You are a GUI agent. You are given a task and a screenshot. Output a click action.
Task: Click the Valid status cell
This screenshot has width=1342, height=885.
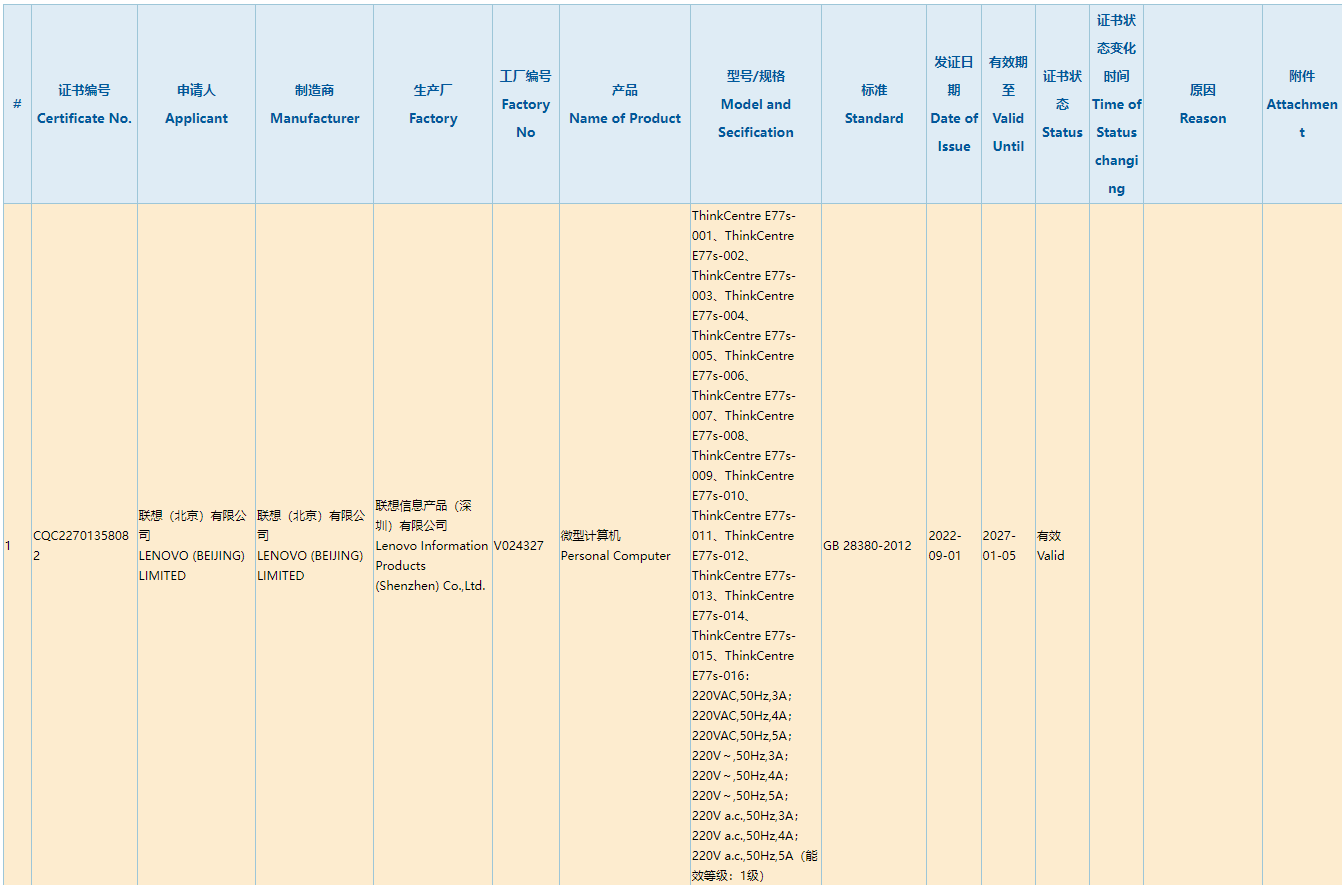coord(1051,546)
